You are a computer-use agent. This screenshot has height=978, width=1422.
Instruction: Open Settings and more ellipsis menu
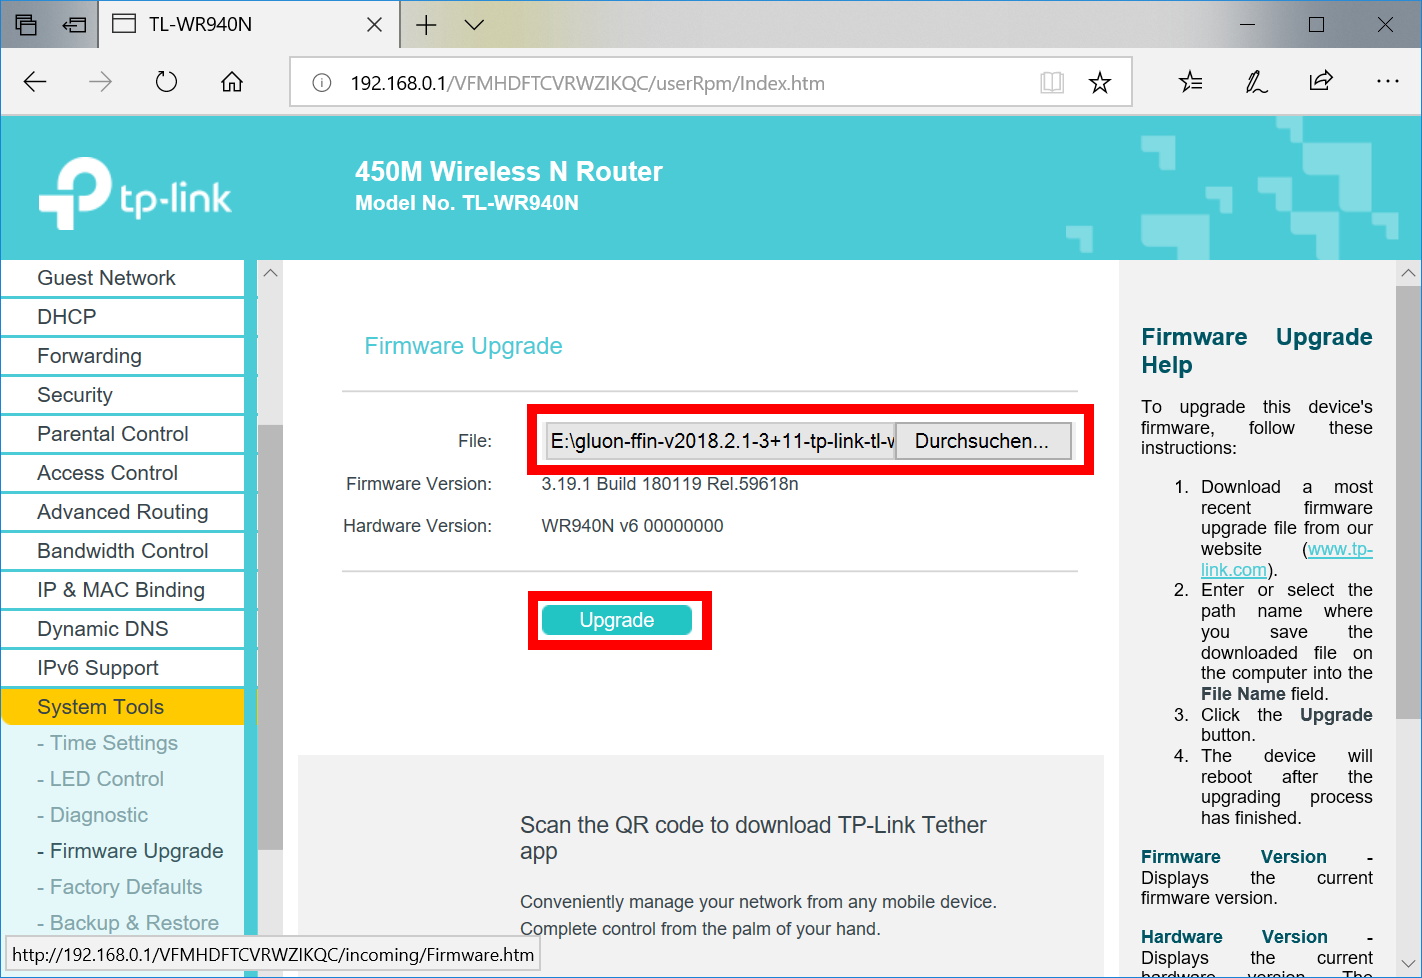1388,81
